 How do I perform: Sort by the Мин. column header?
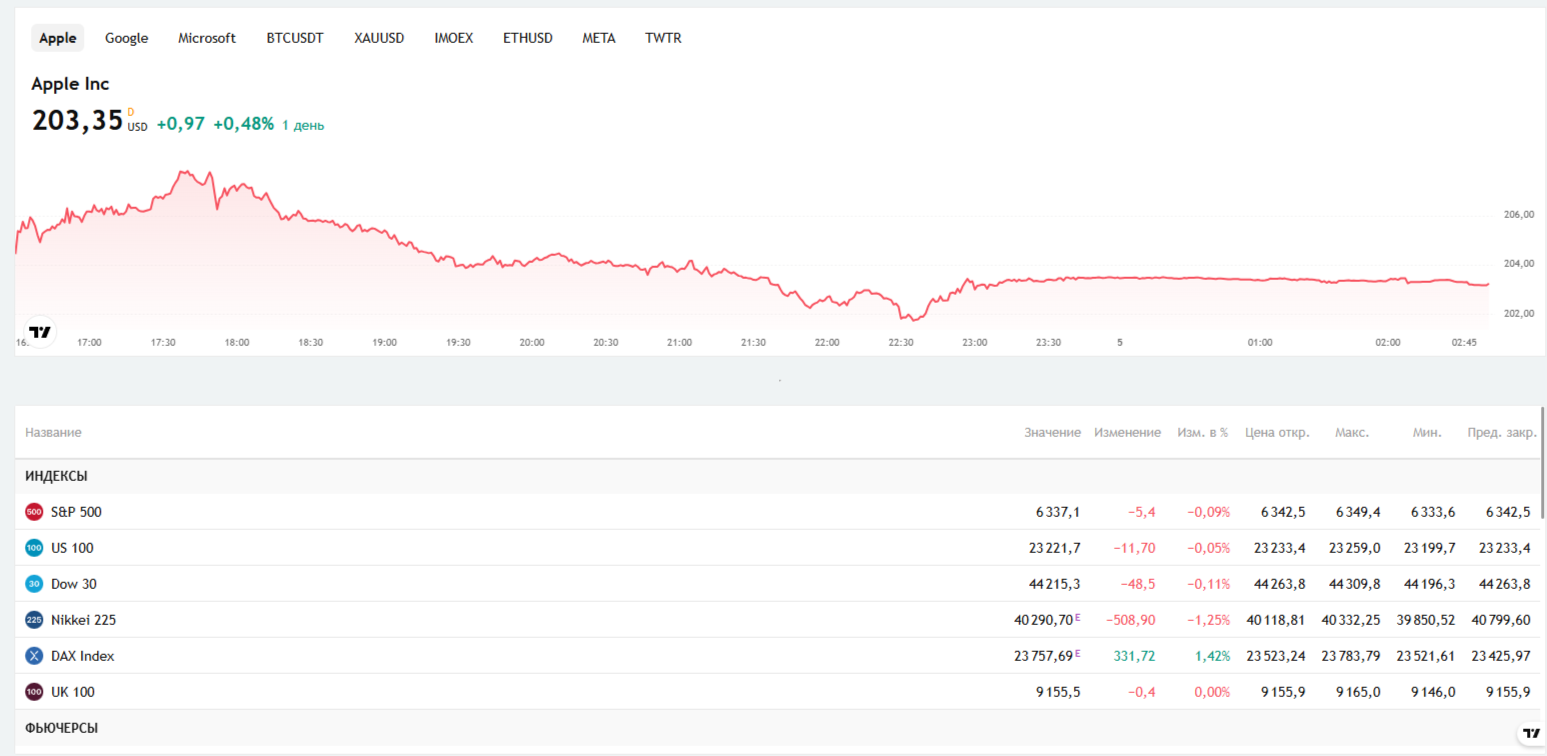click(x=1428, y=433)
